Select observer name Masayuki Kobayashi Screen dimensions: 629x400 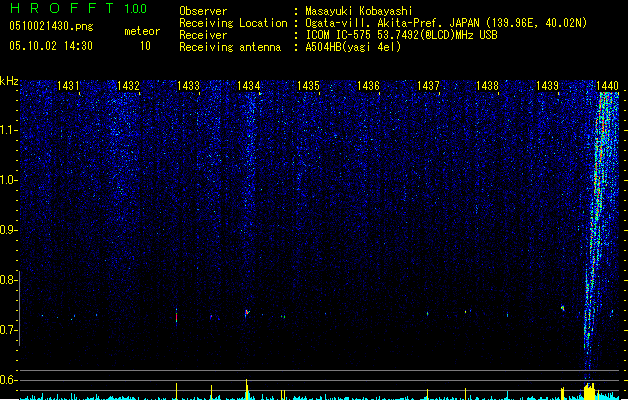(359, 11)
